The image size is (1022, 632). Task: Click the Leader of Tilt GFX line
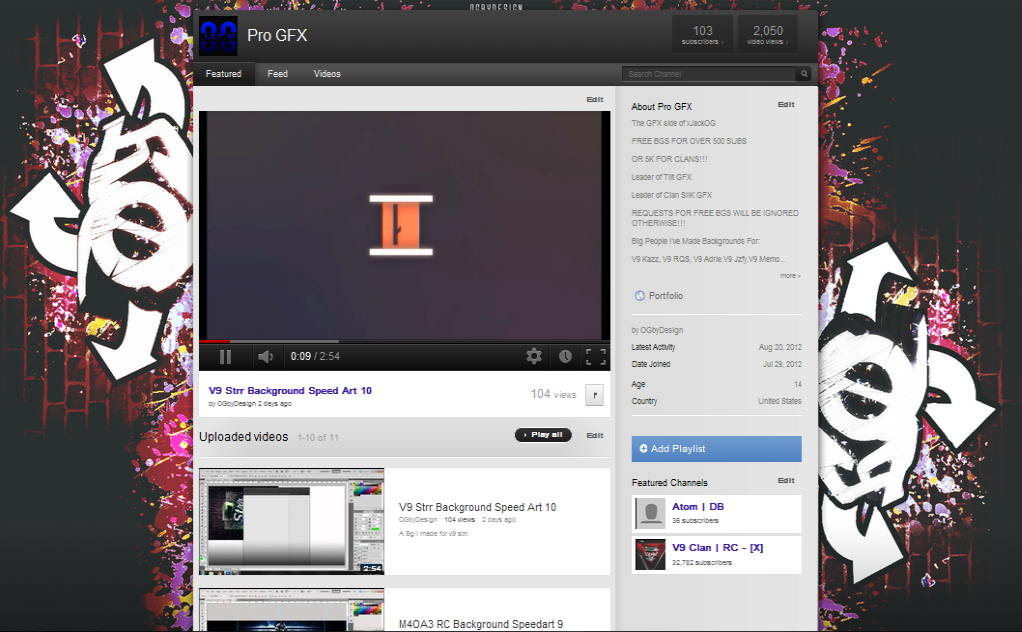tap(662, 177)
